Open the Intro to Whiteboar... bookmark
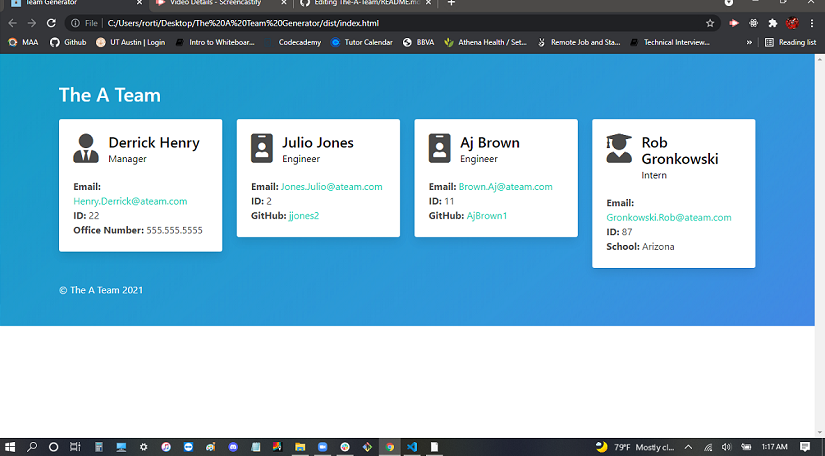This screenshot has width=825, height=456. tap(215, 42)
